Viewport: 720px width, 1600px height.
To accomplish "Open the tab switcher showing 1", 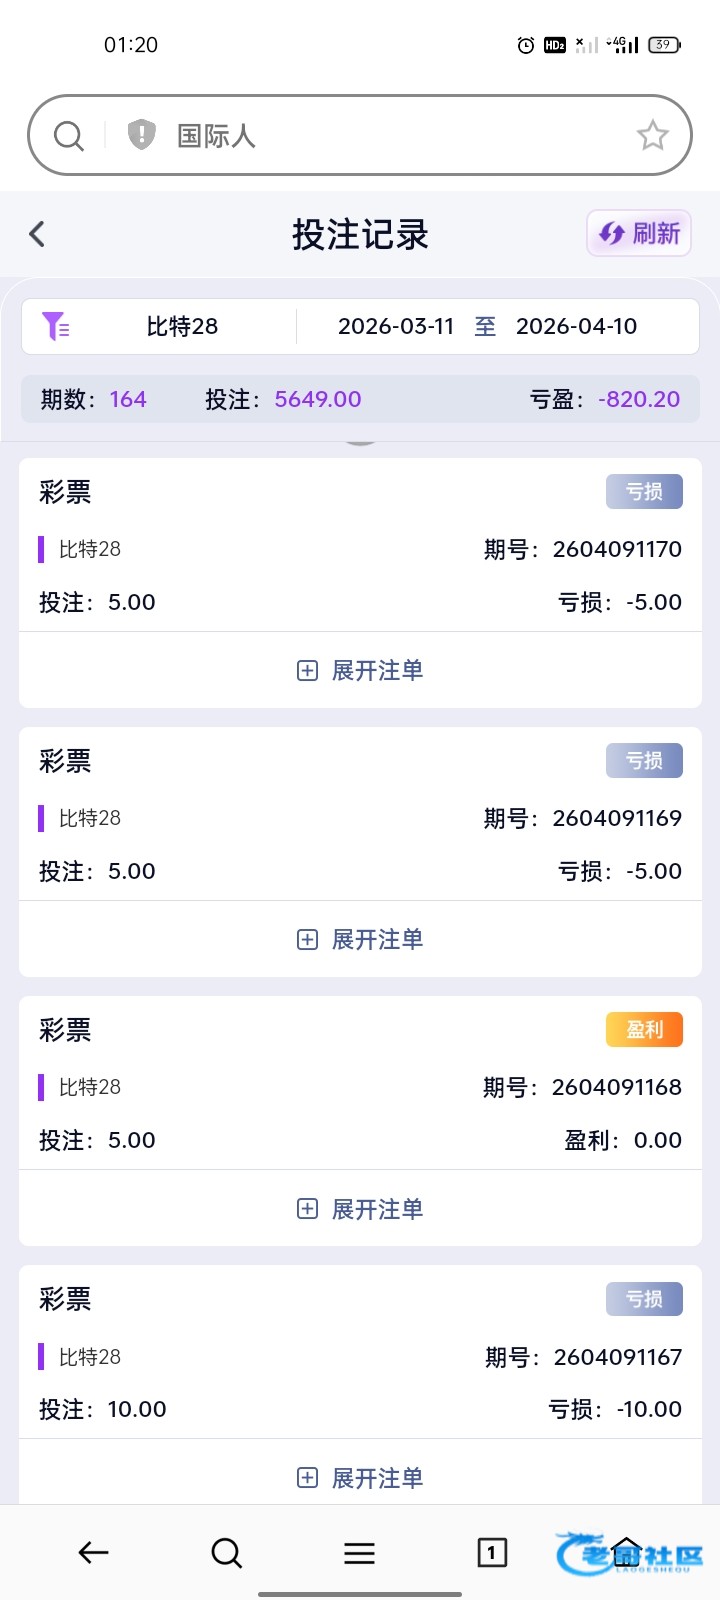I will click(491, 1552).
